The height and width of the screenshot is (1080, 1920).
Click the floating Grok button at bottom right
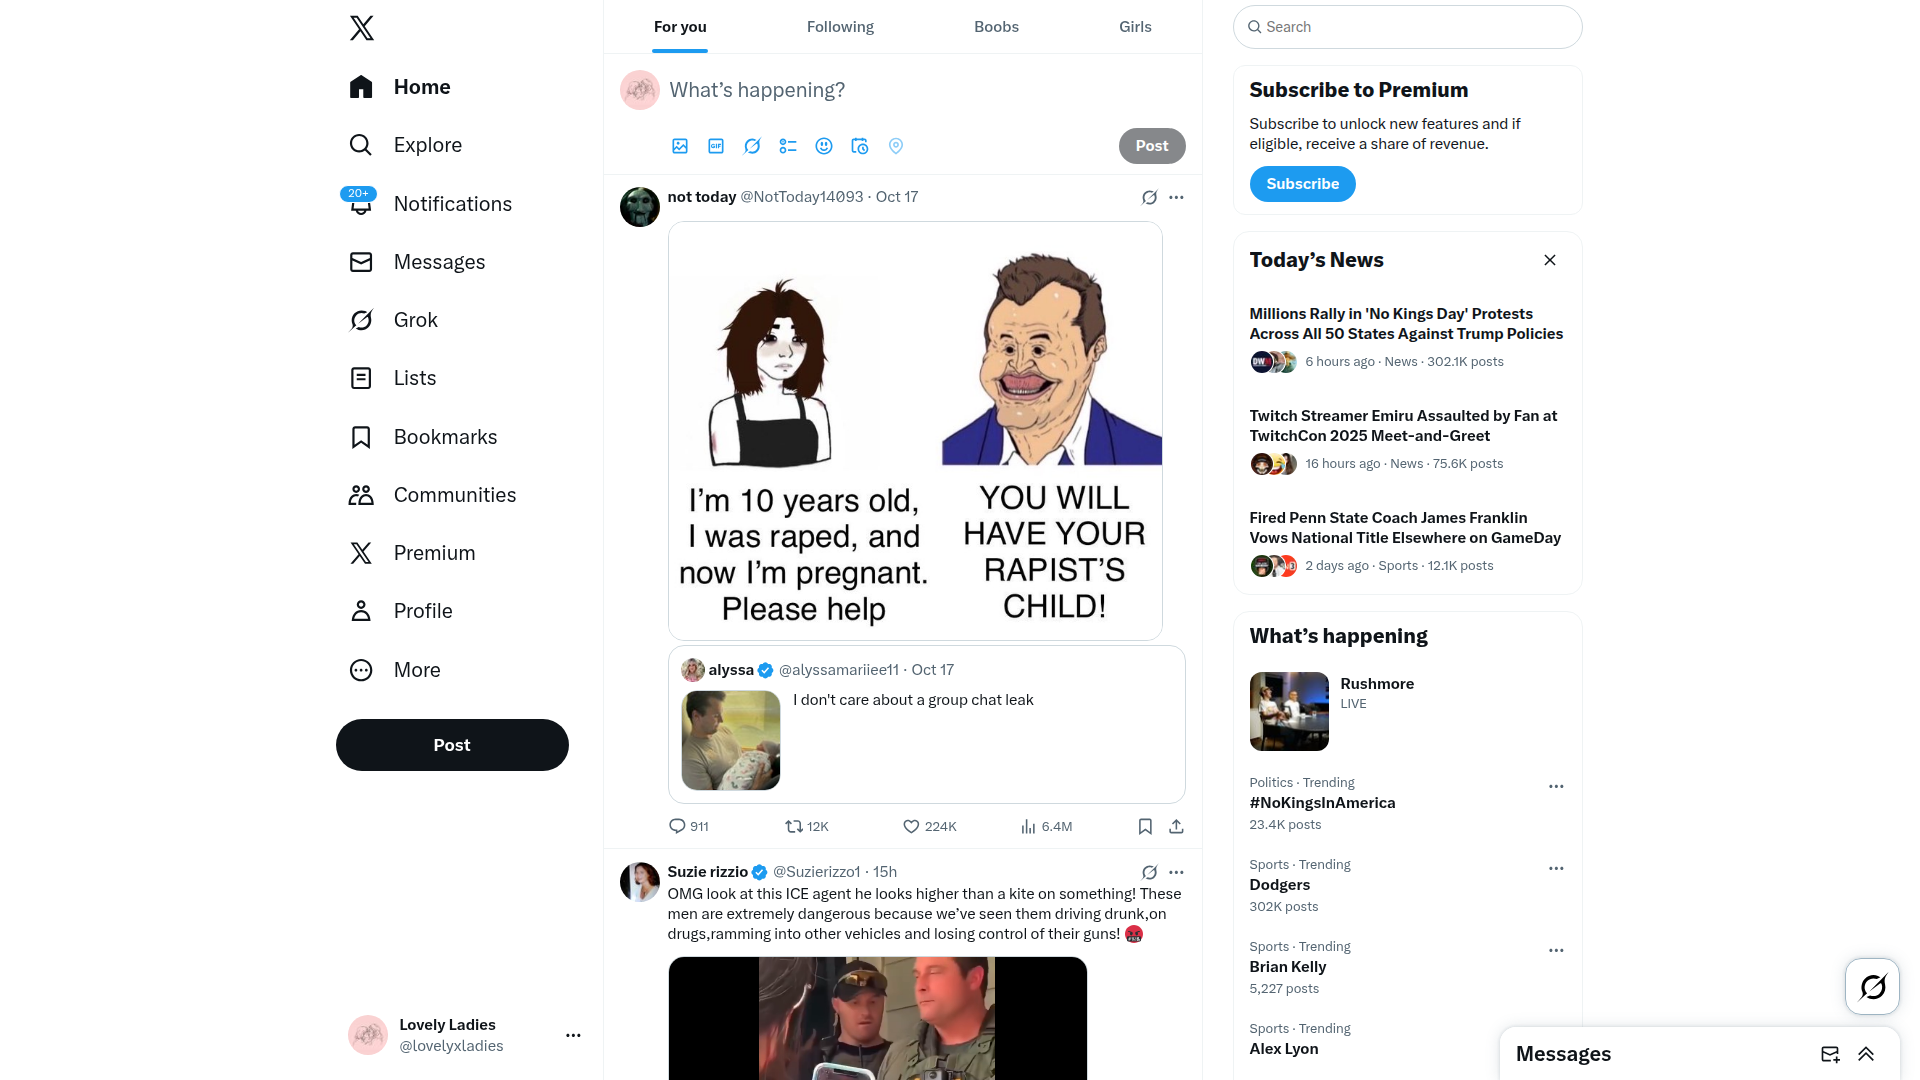[x=1872, y=987]
